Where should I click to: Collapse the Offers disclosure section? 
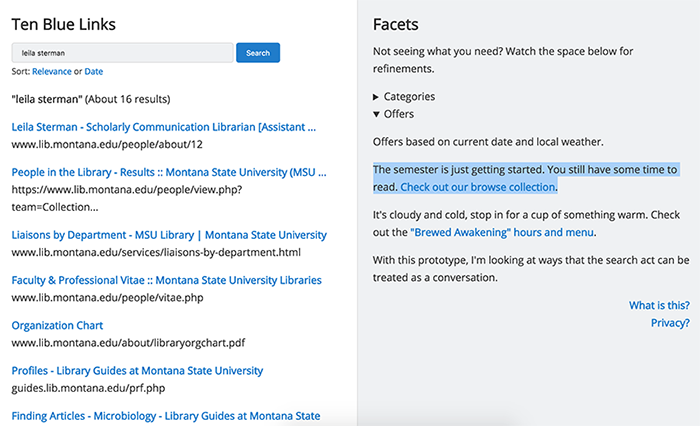(377, 114)
